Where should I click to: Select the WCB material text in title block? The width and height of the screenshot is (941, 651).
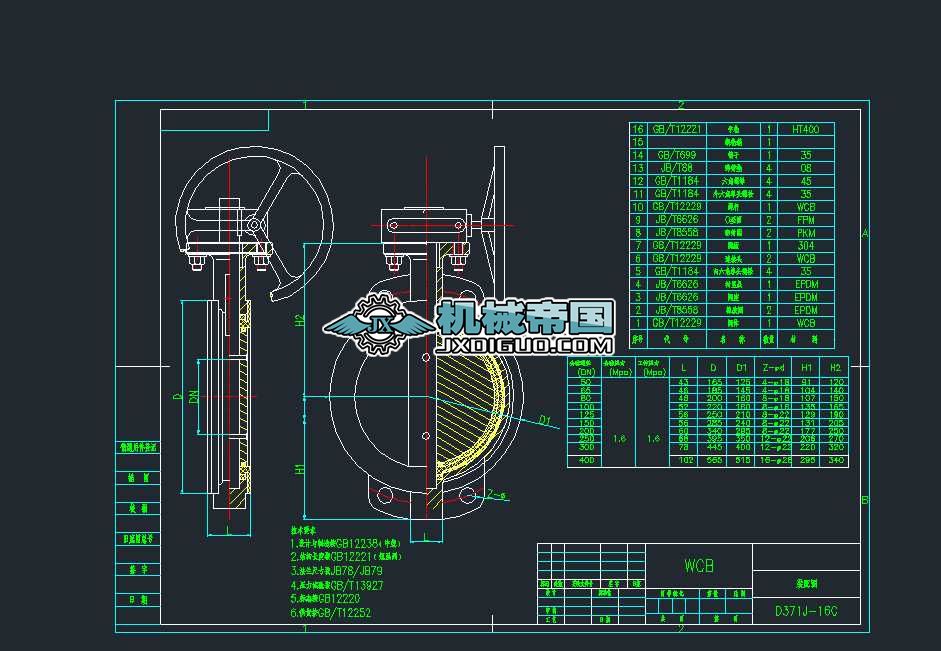pos(699,566)
